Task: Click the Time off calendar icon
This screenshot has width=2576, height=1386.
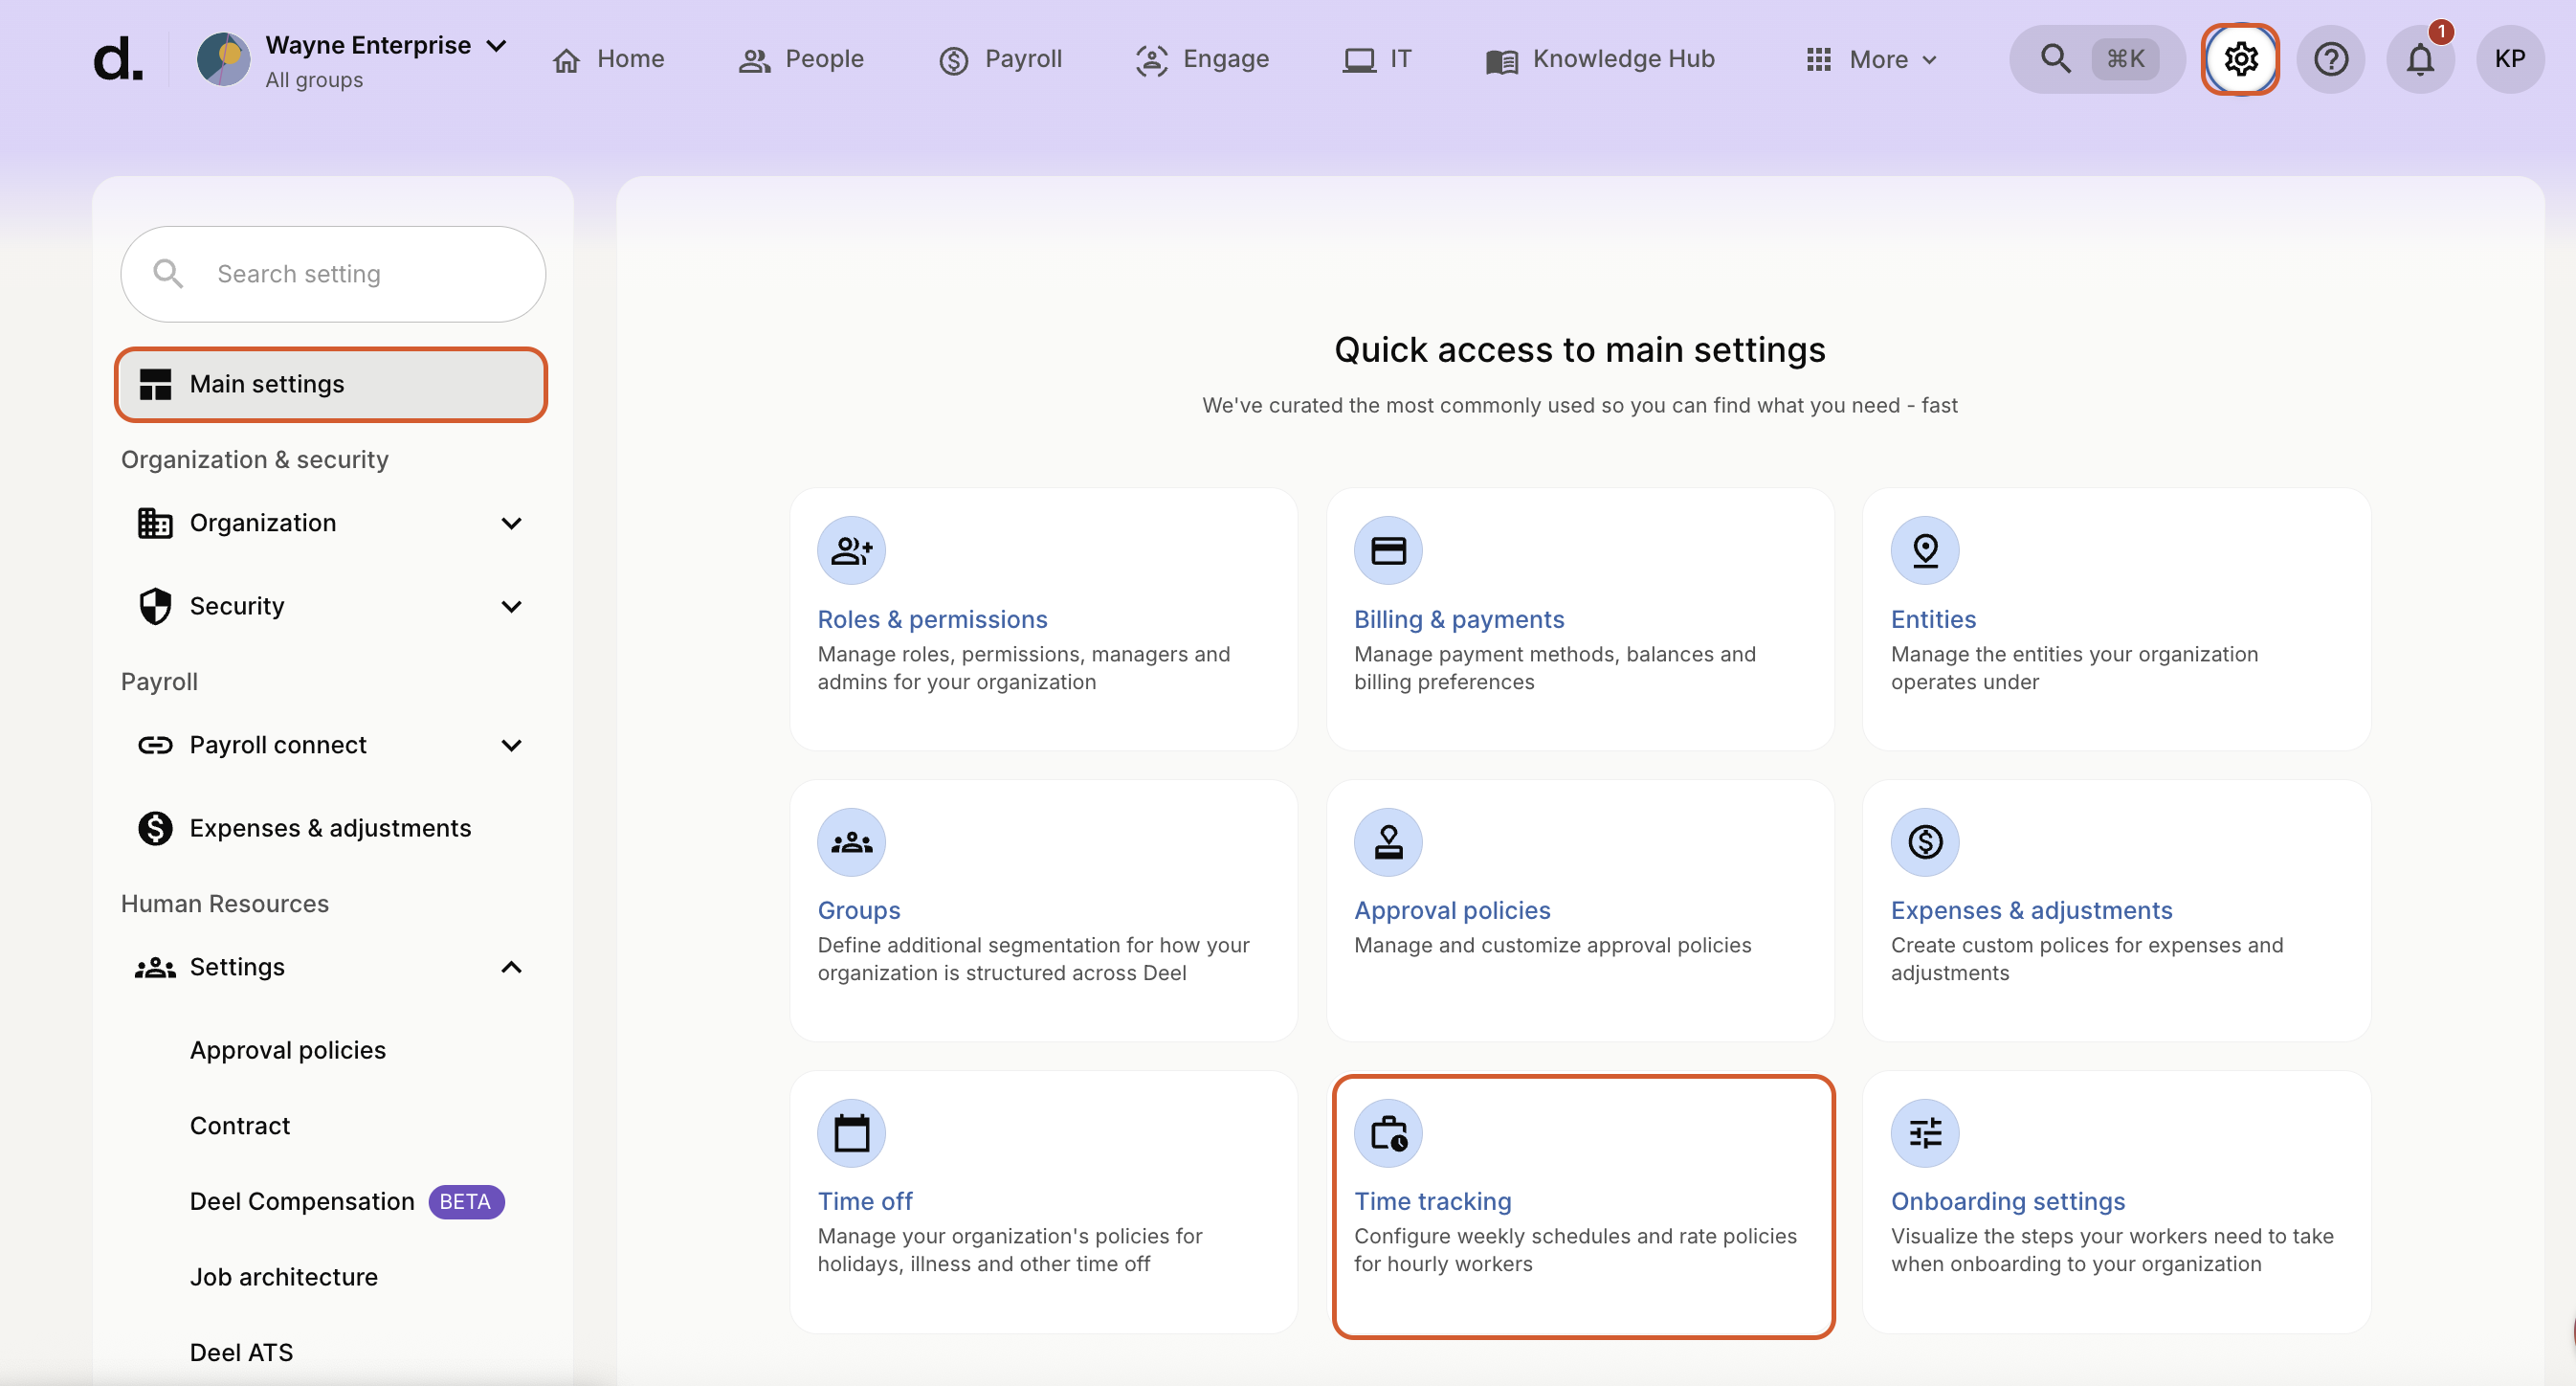Action: 851,1133
